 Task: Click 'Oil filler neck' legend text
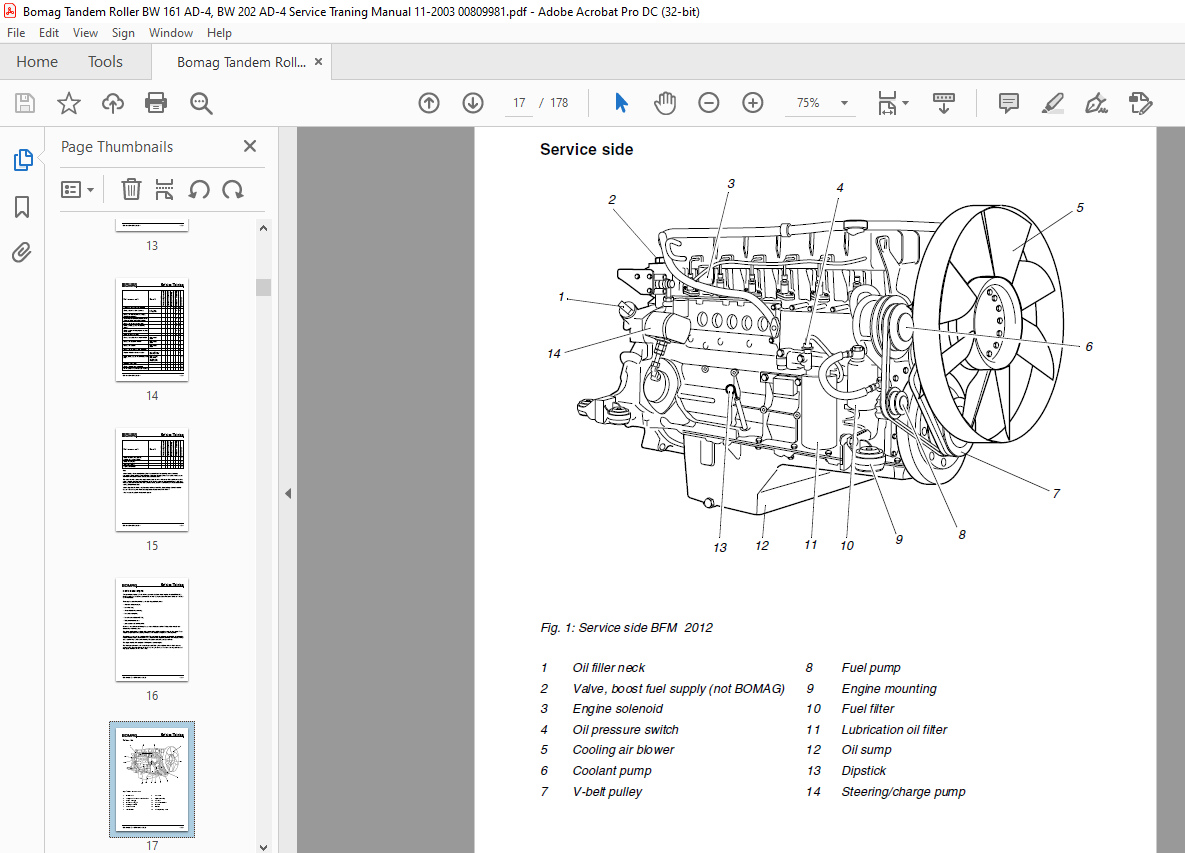pos(608,668)
